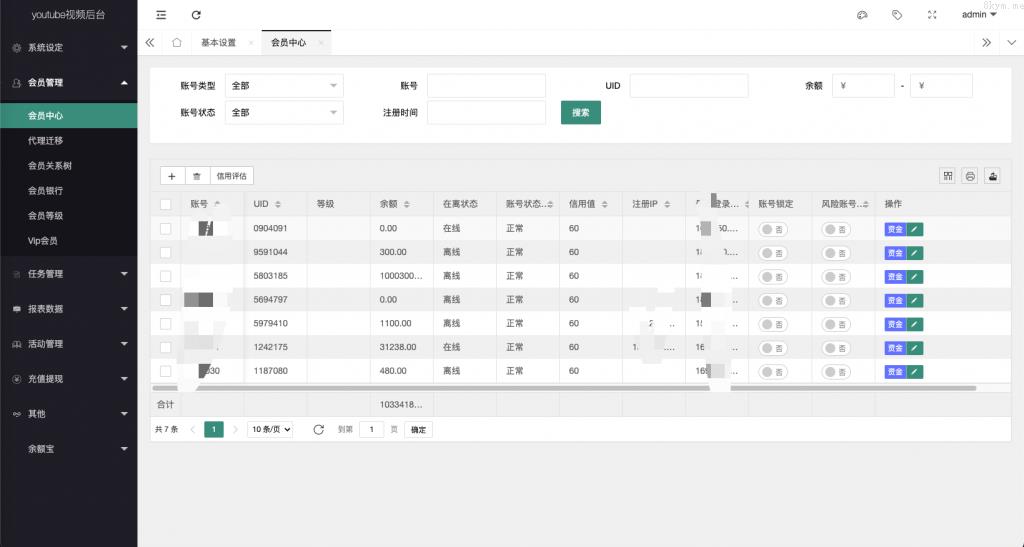The width and height of the screenshot is (1024, 547).
Task: Toggle 账号锁定 switch for UID 9591044
Action: (x=773, y=253)
